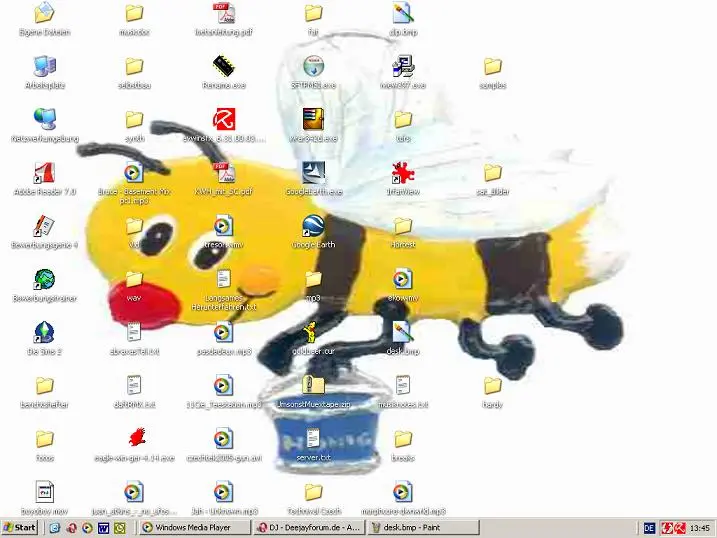This screenshot has height=538, width=717.
Task: Click the 13:45 system tray clock
Action: pyautogui.click(x=699, y=527)
